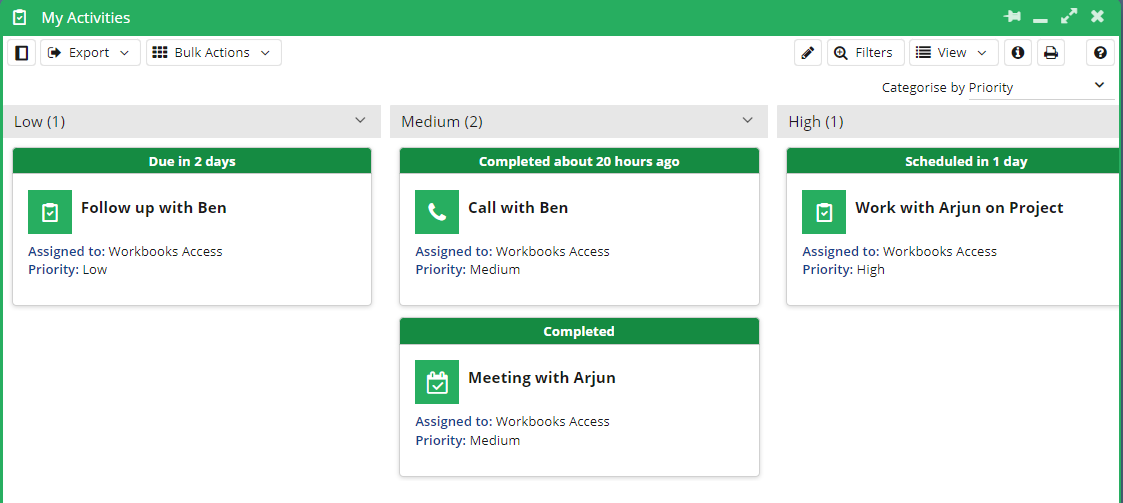Toggle the side panel icon
Screen dimensions: 1123x503
pyautogui.click(x=21, y=52)
